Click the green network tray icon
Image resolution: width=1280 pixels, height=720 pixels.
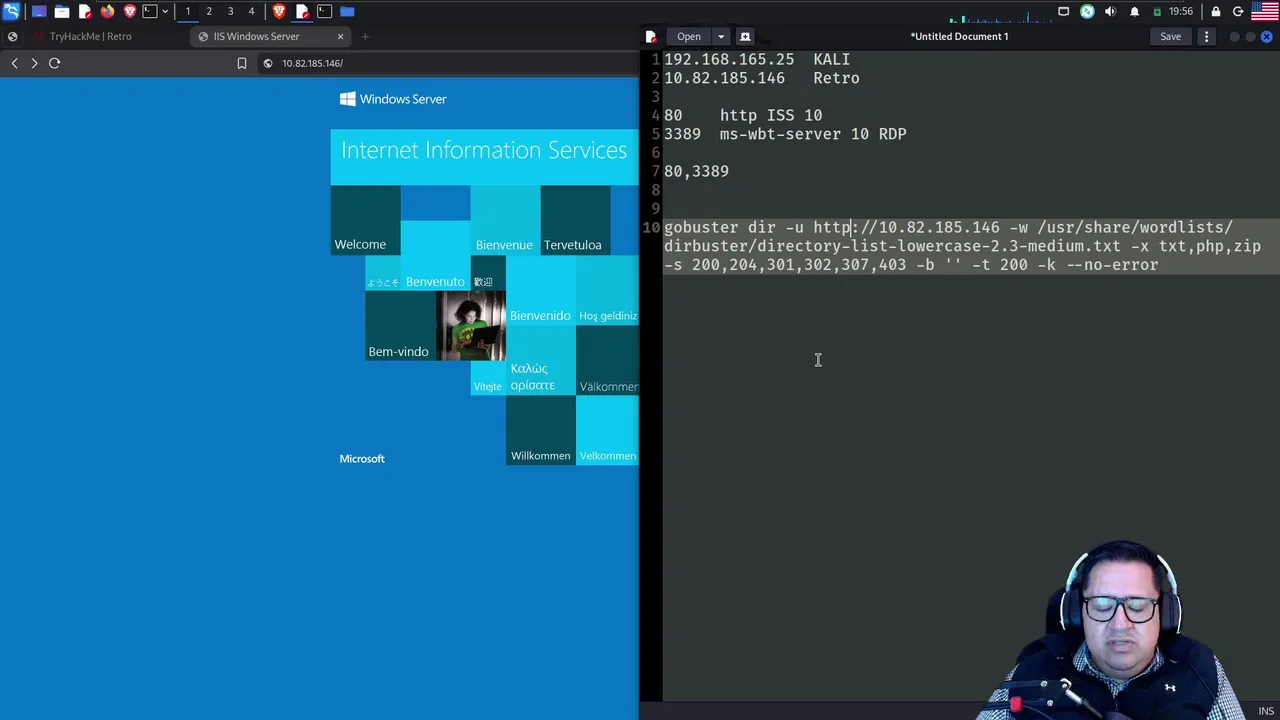pyautogui.click(x=1087, y=11)
